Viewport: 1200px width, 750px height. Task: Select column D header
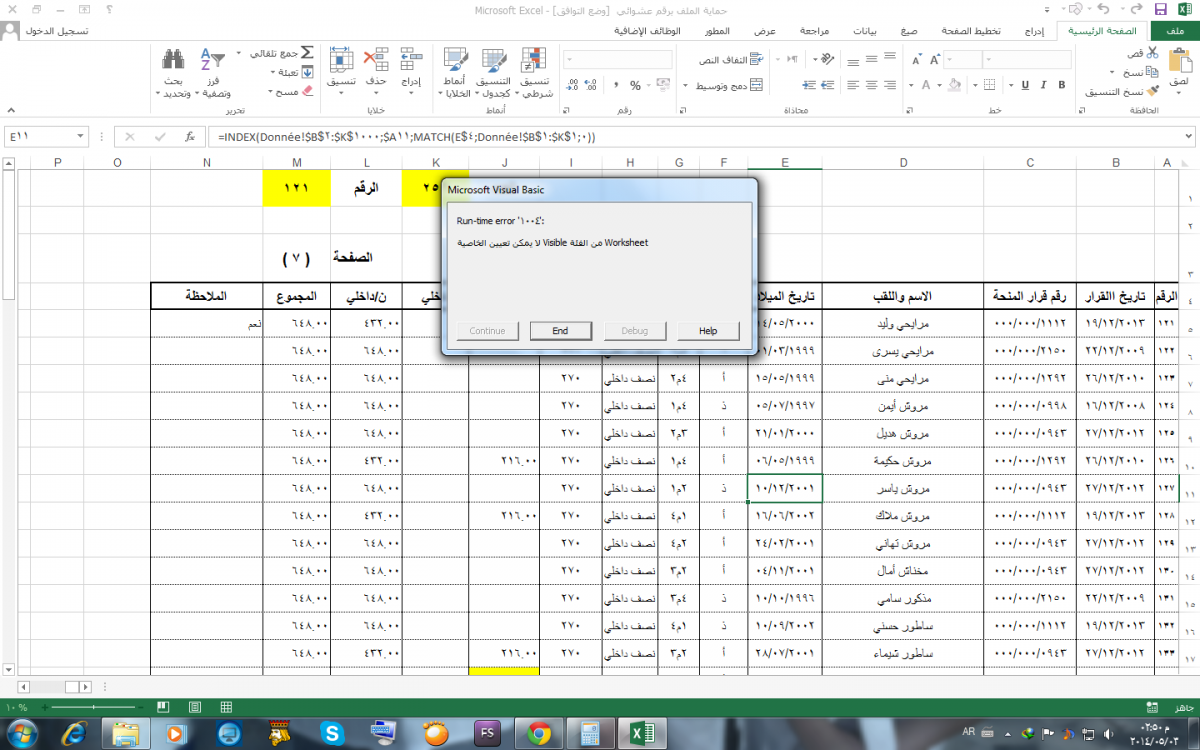tap(903, 162)
